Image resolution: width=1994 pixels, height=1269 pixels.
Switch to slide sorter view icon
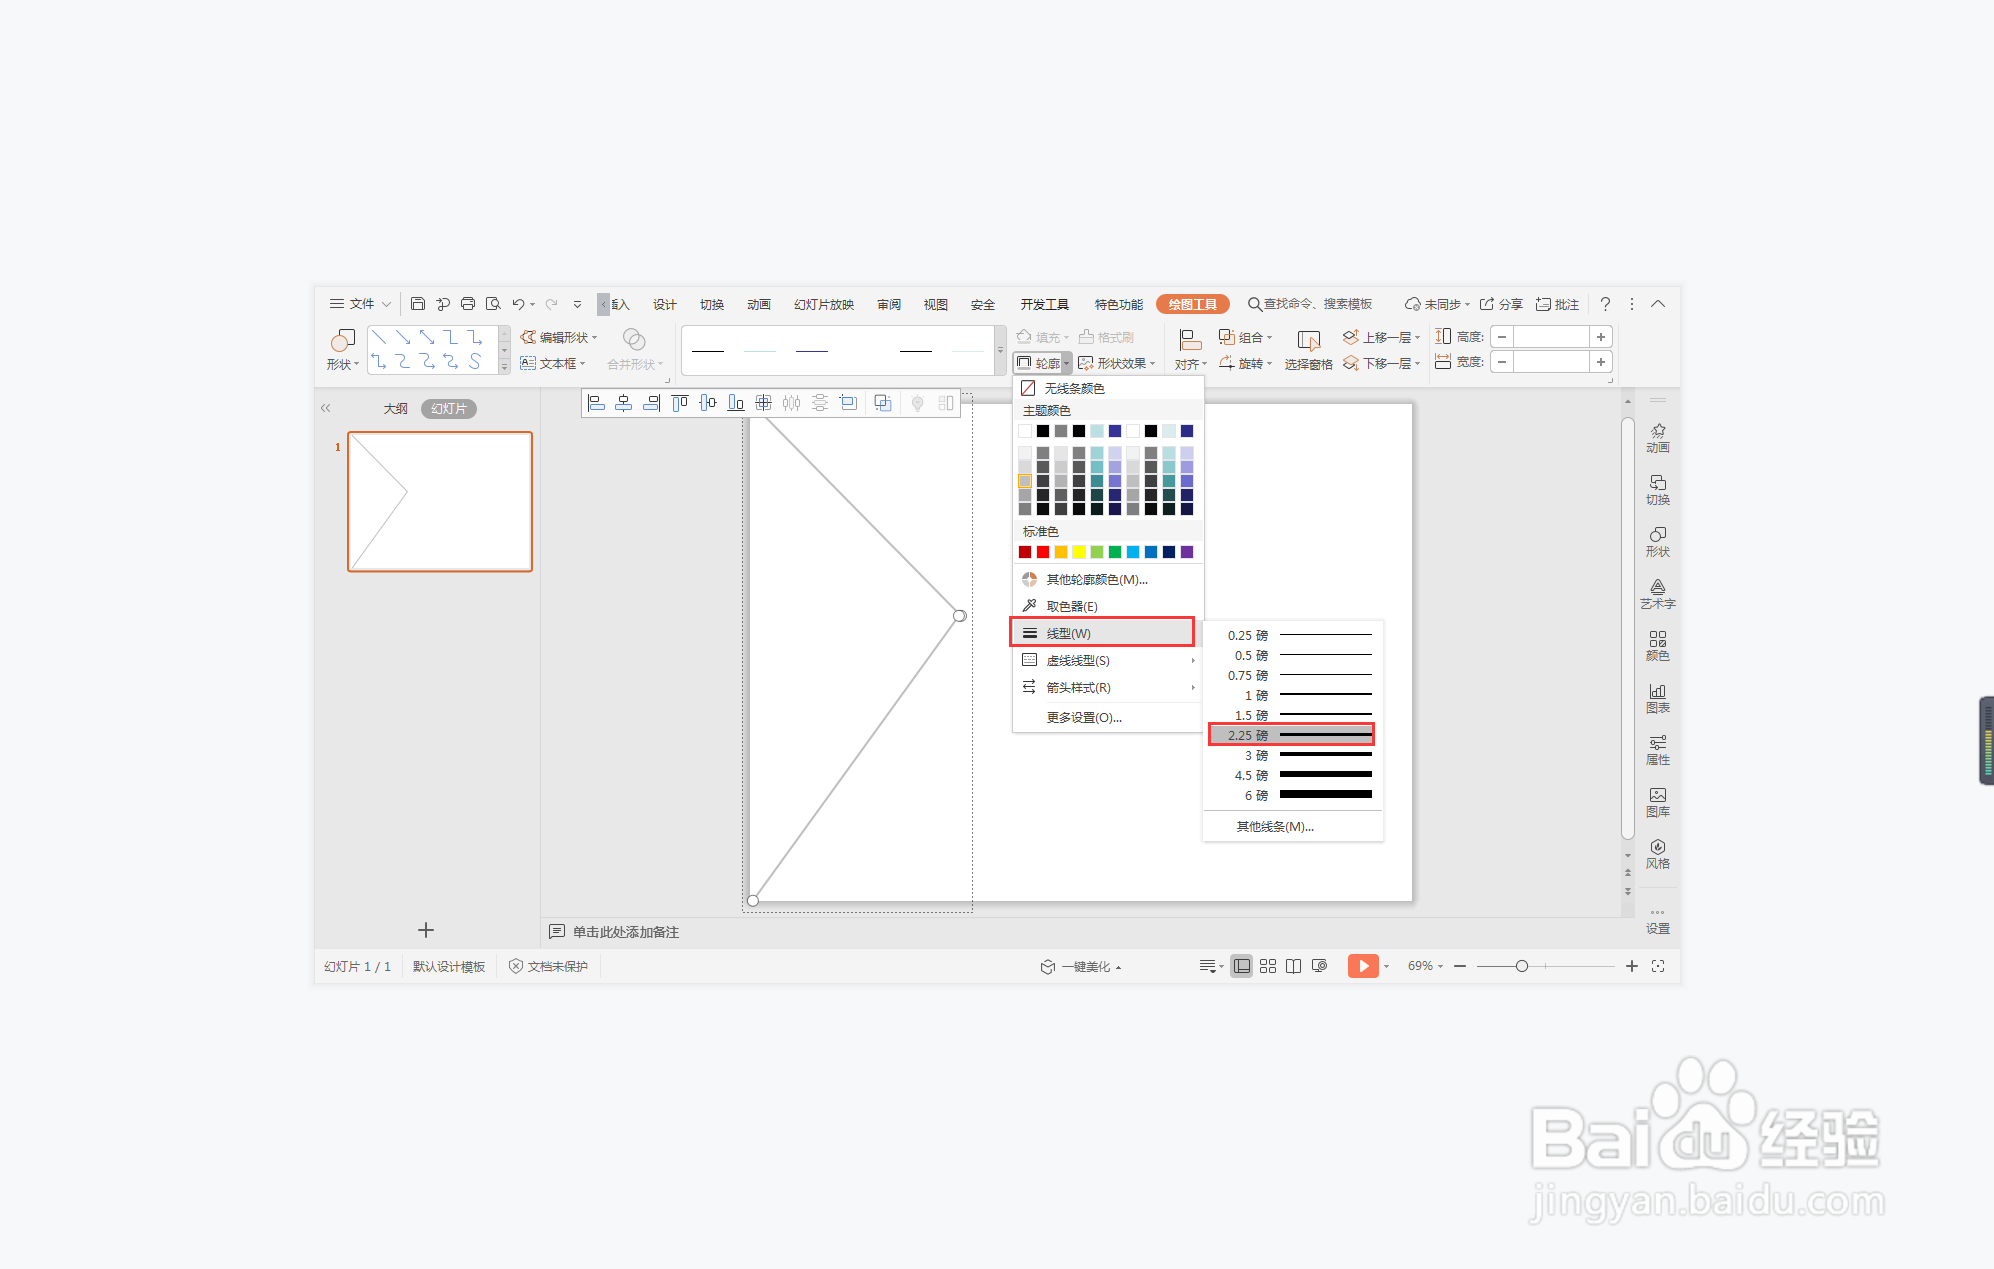pyautogui.click(x=1267, y=966)
